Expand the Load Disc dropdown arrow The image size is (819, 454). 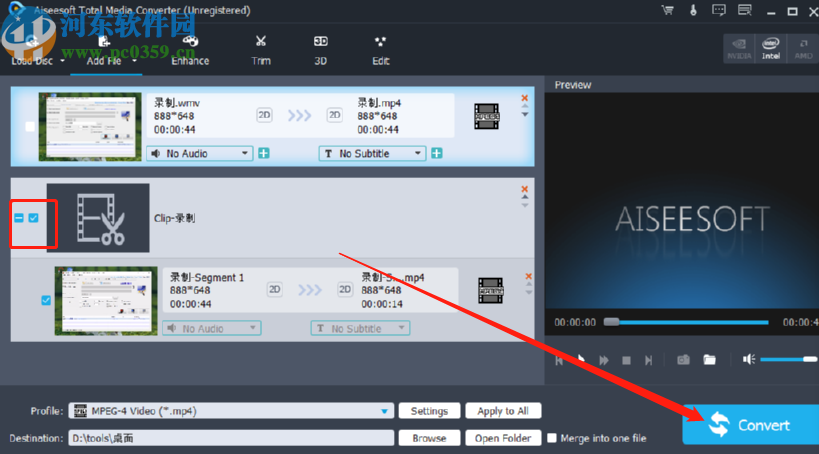click(x=63, y=61)
